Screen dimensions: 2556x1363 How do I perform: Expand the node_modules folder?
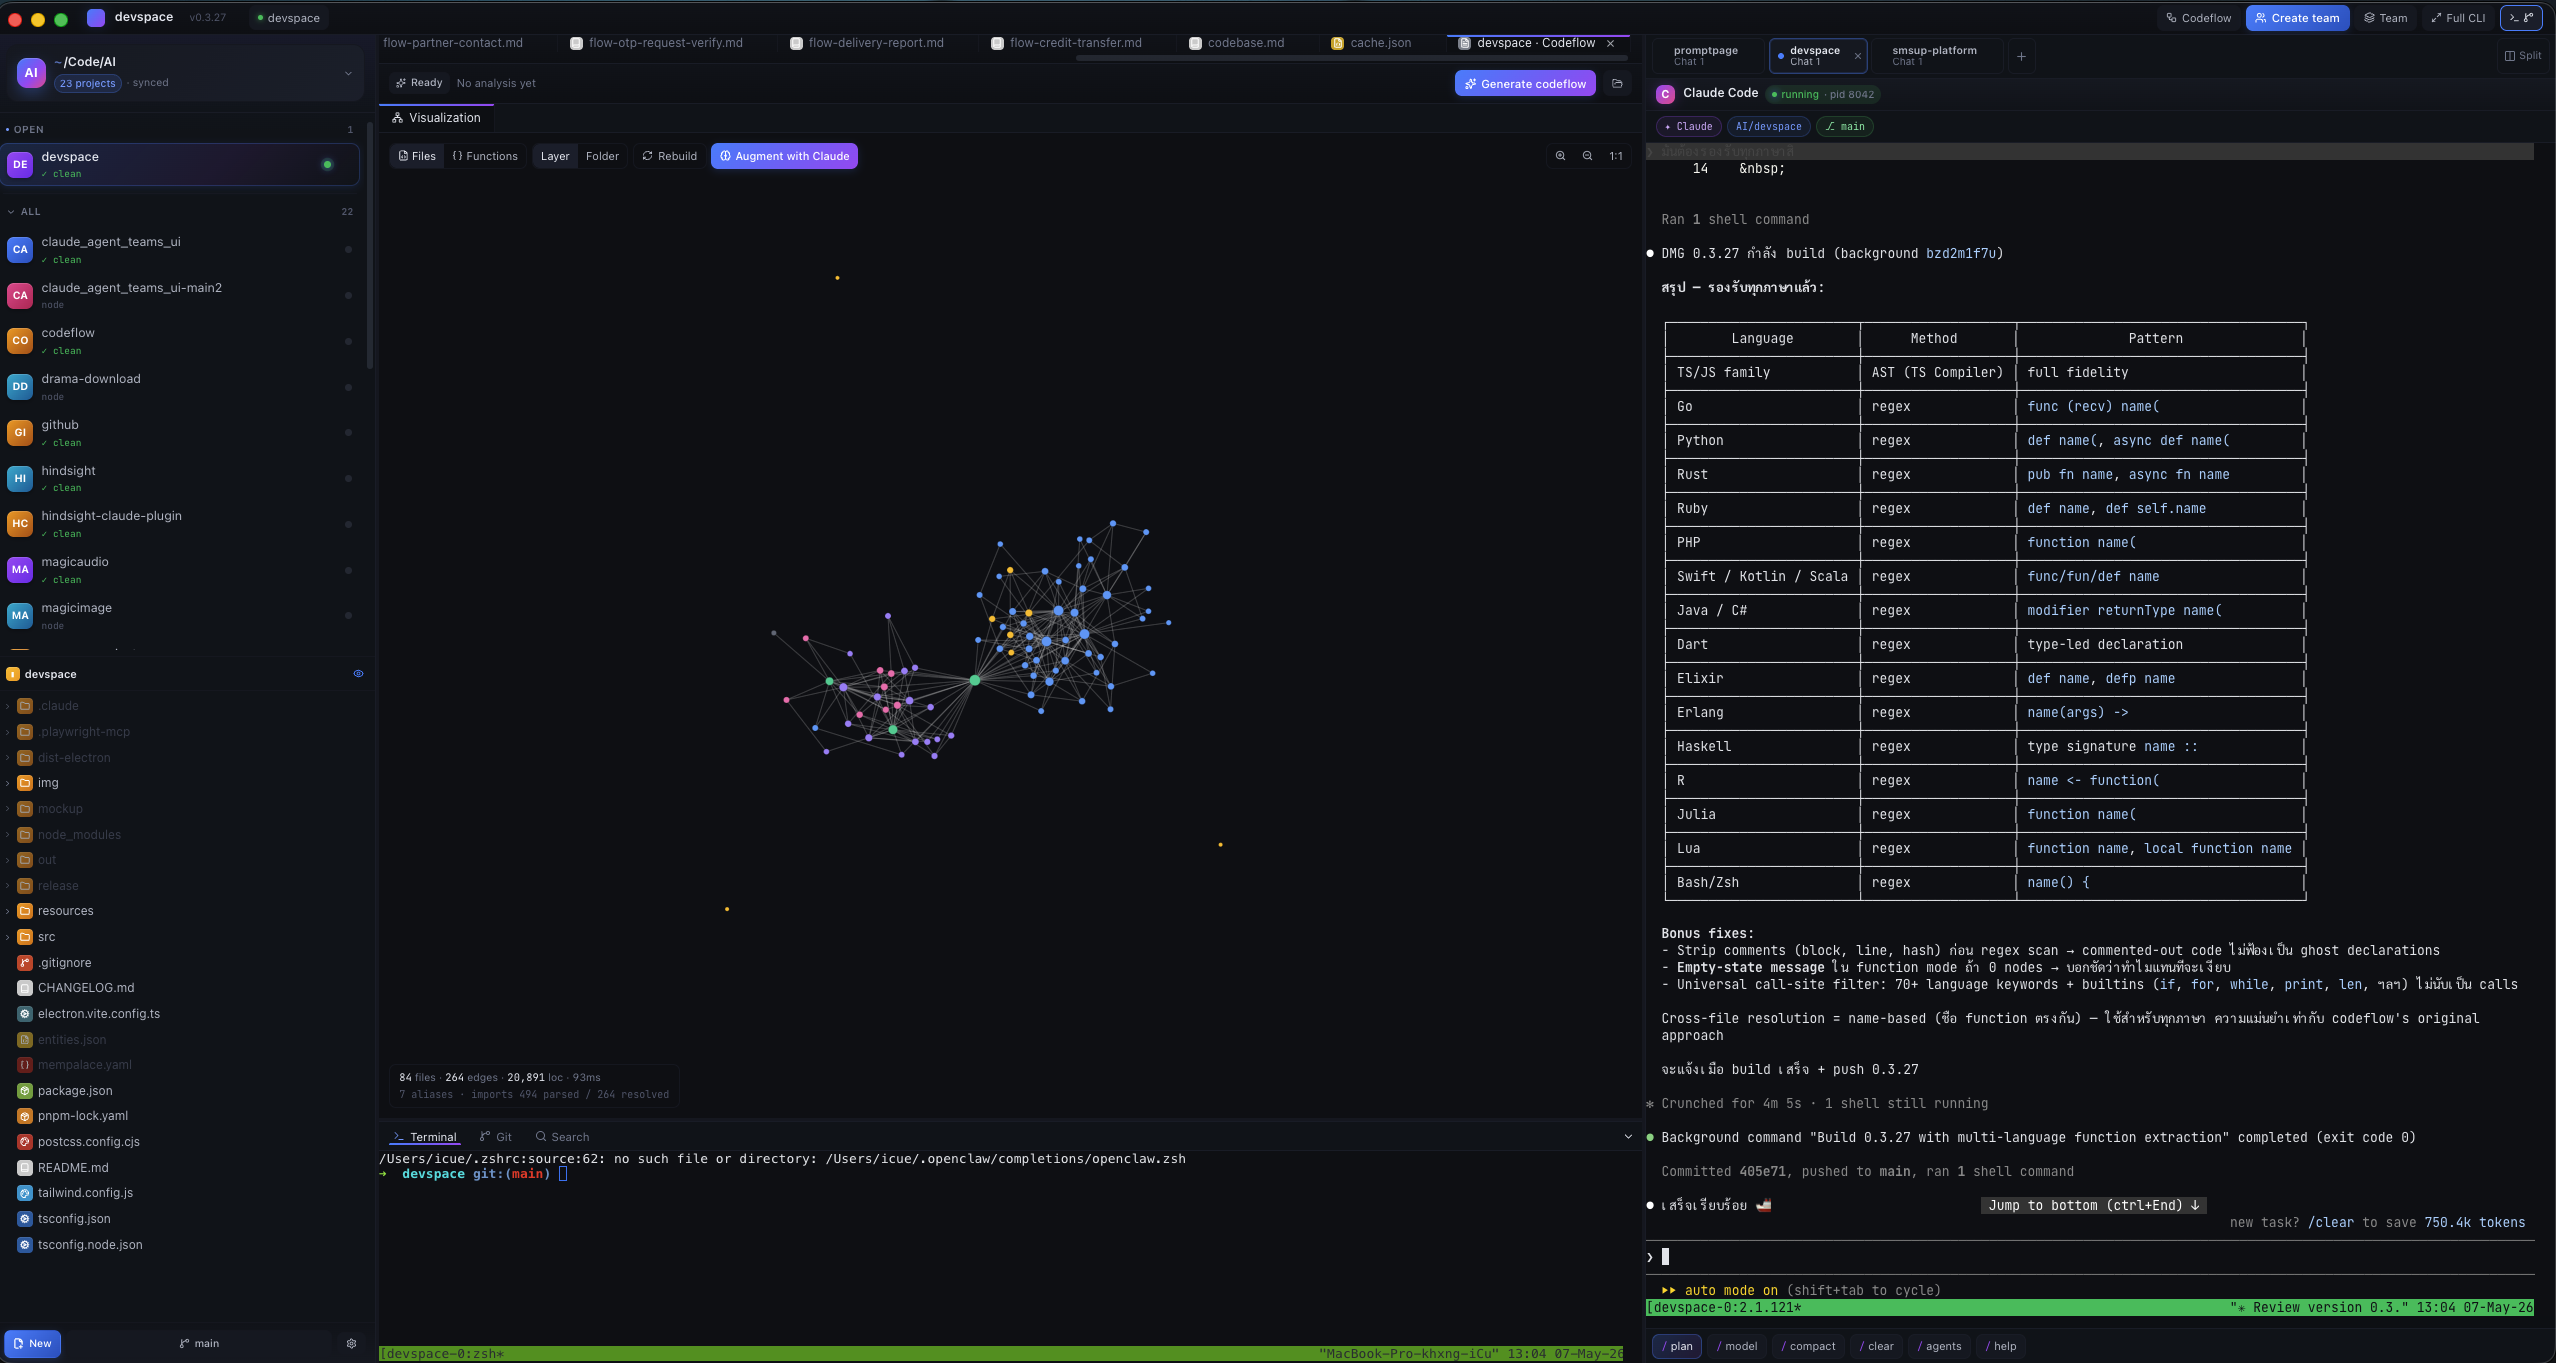point(8,835)
